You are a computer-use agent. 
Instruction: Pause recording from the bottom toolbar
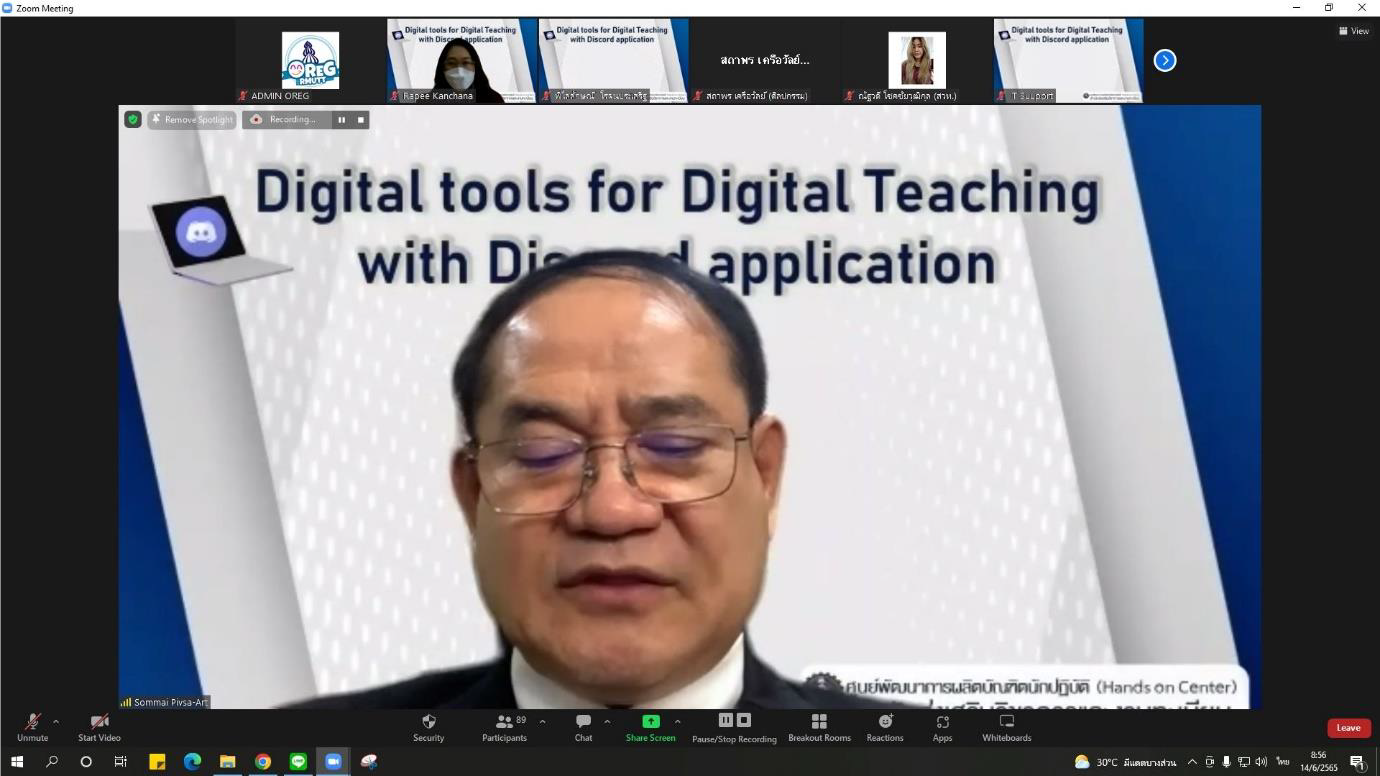tap(726, 720)
